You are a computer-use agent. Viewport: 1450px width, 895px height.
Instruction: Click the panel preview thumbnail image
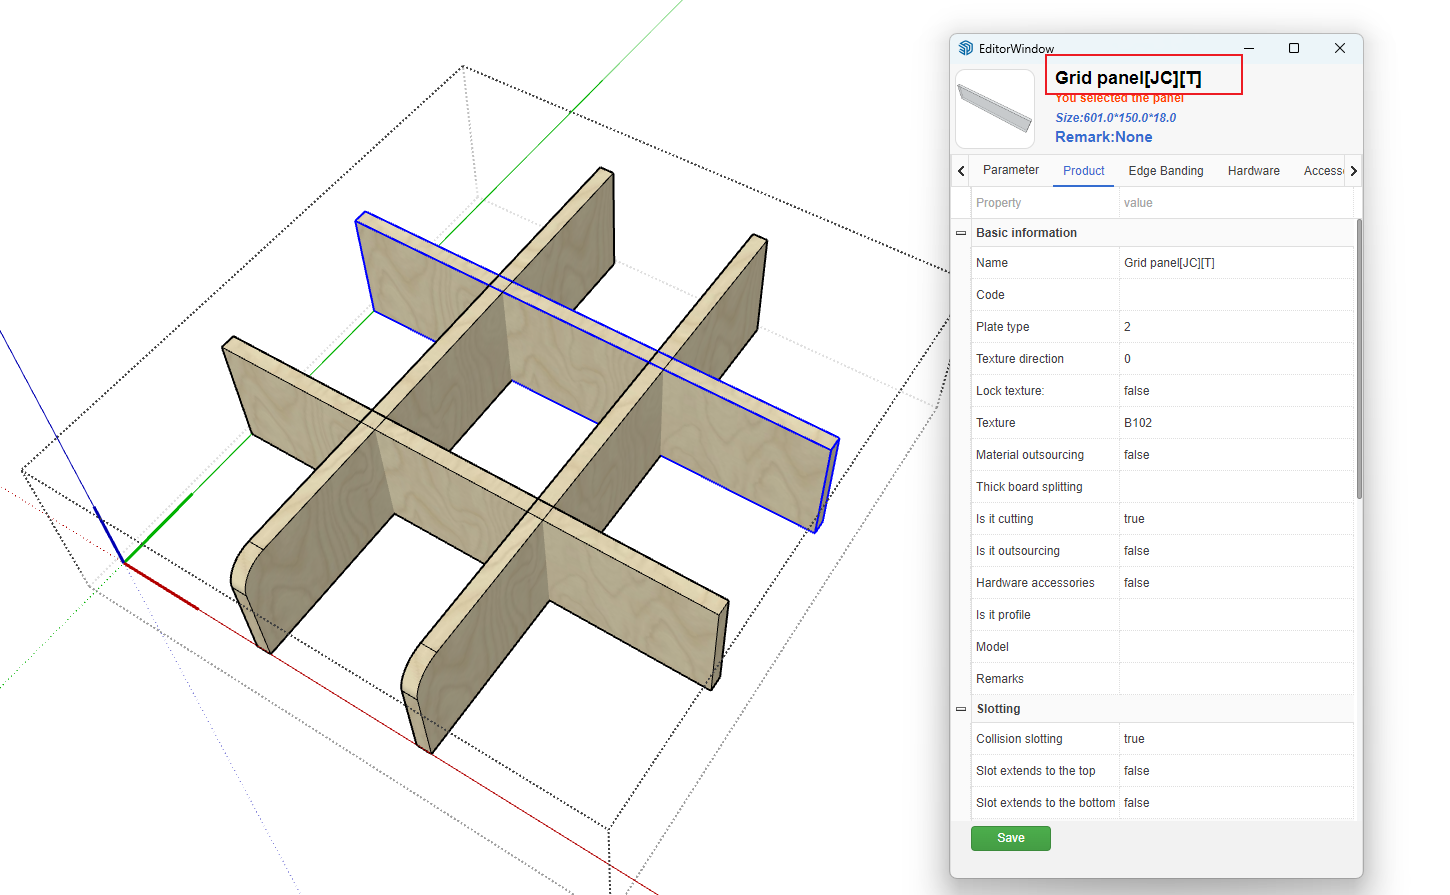pos(995,109)
